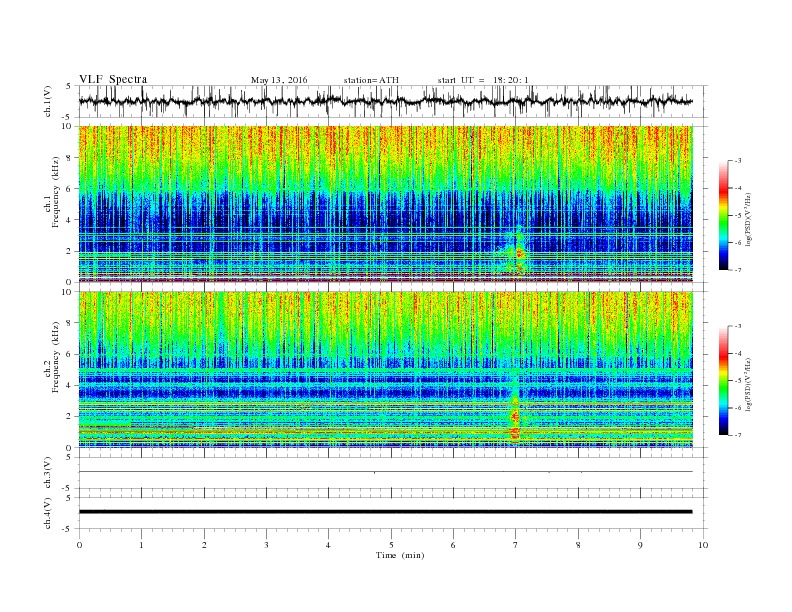
Task: Click the thin flat ch.3 voltage trace
Action: click(x=385, y=472)
